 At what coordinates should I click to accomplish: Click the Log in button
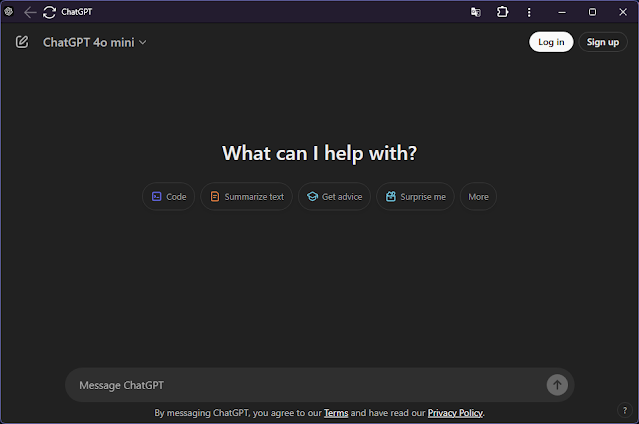551,42
